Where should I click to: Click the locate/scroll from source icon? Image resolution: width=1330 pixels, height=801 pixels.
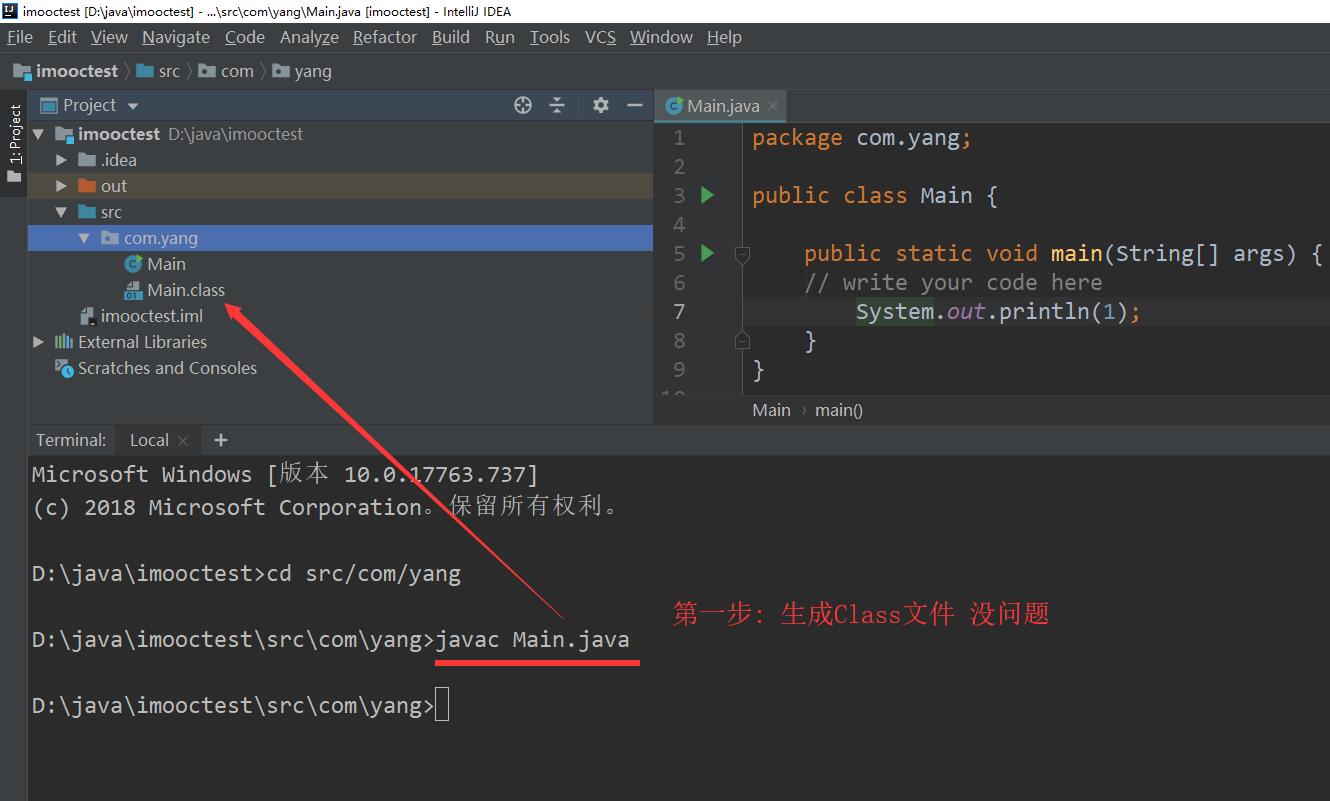click(x=523, y=105)
